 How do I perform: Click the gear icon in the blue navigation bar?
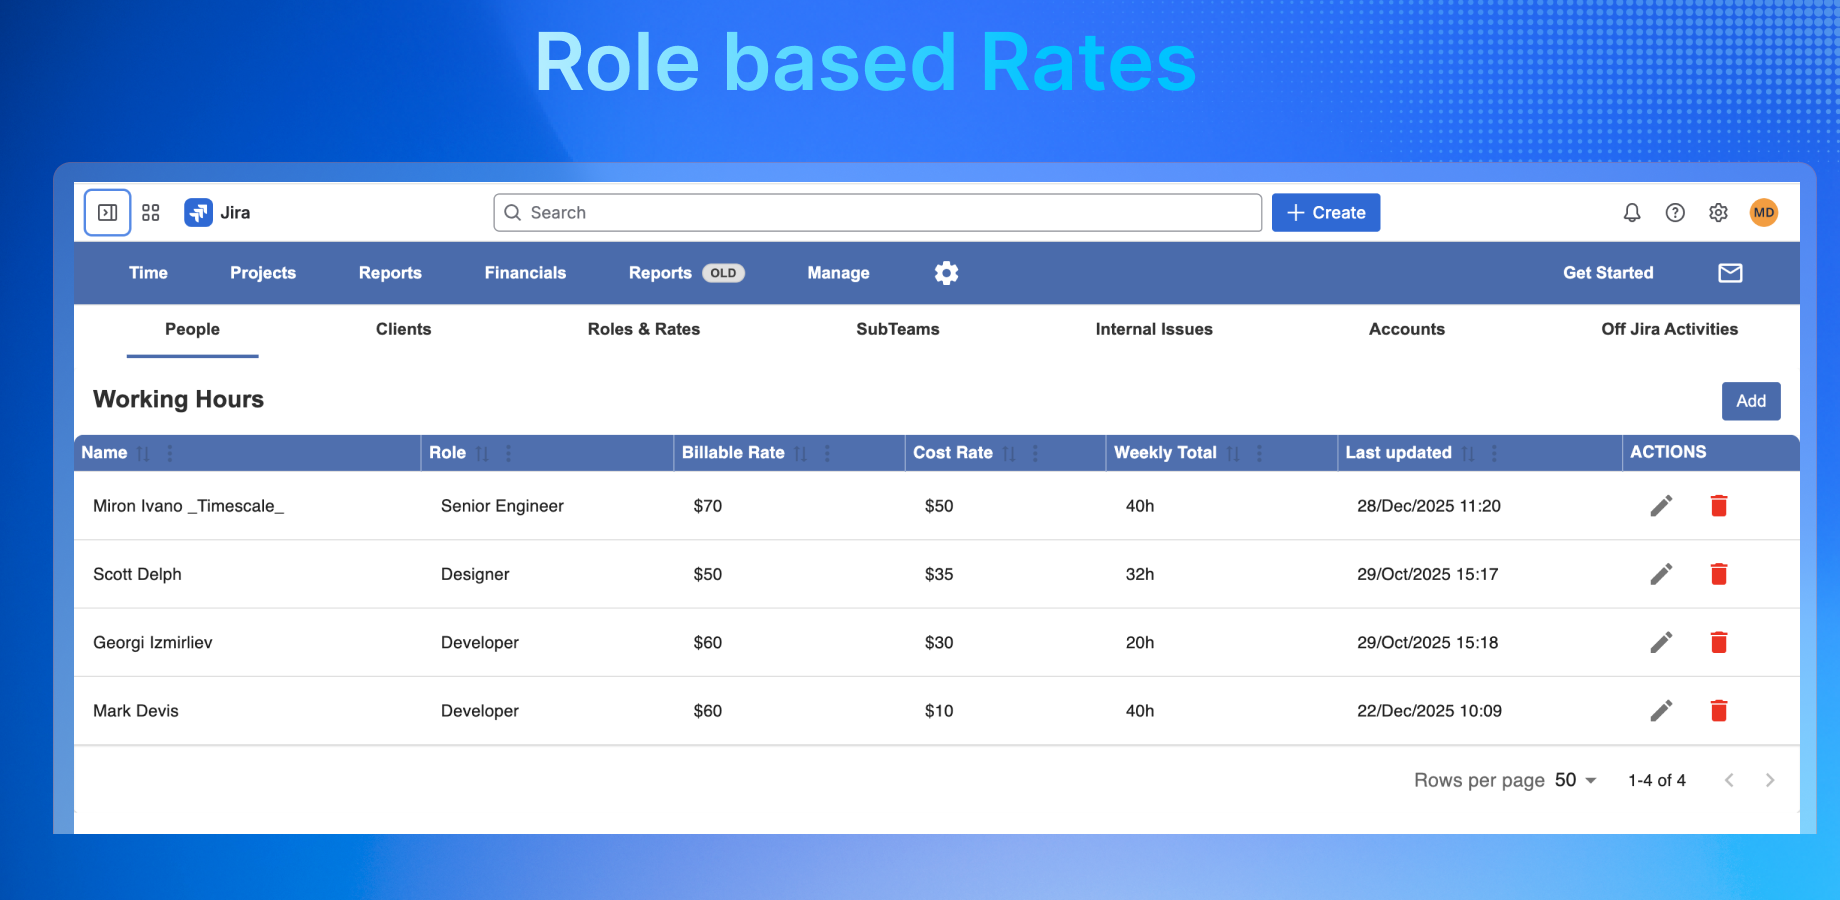click(x=946, y=272)
